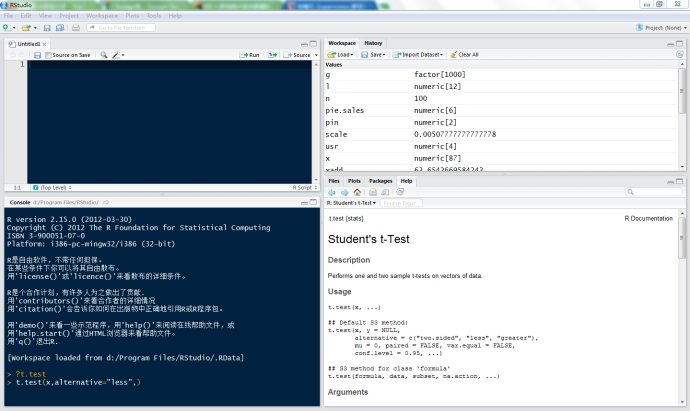Minimize the source editor pane
This screenshot has height=411, width=690.
(304, 44)
